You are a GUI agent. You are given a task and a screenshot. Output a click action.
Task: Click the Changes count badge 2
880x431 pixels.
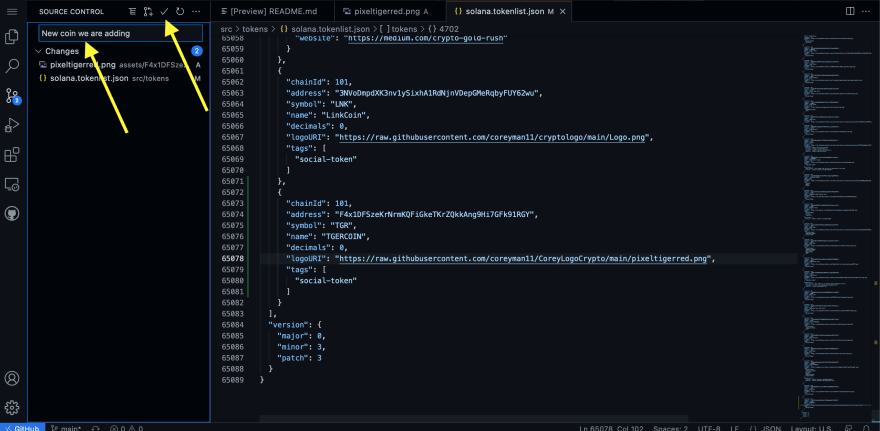tap(196, 51)
